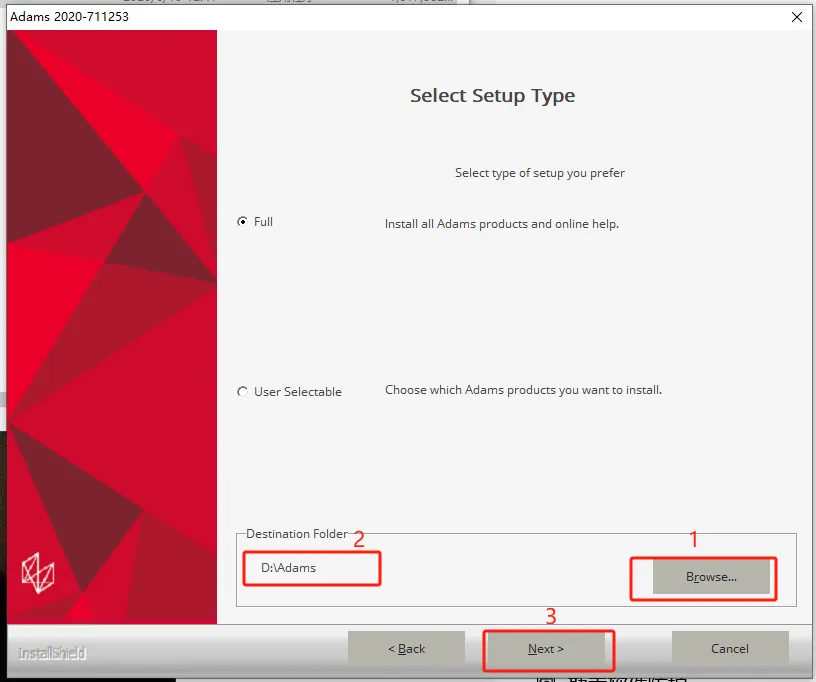Screen dimensions: 816x682
Task: Click the Adams 2020-711253 title text
Action: point(69,17)
